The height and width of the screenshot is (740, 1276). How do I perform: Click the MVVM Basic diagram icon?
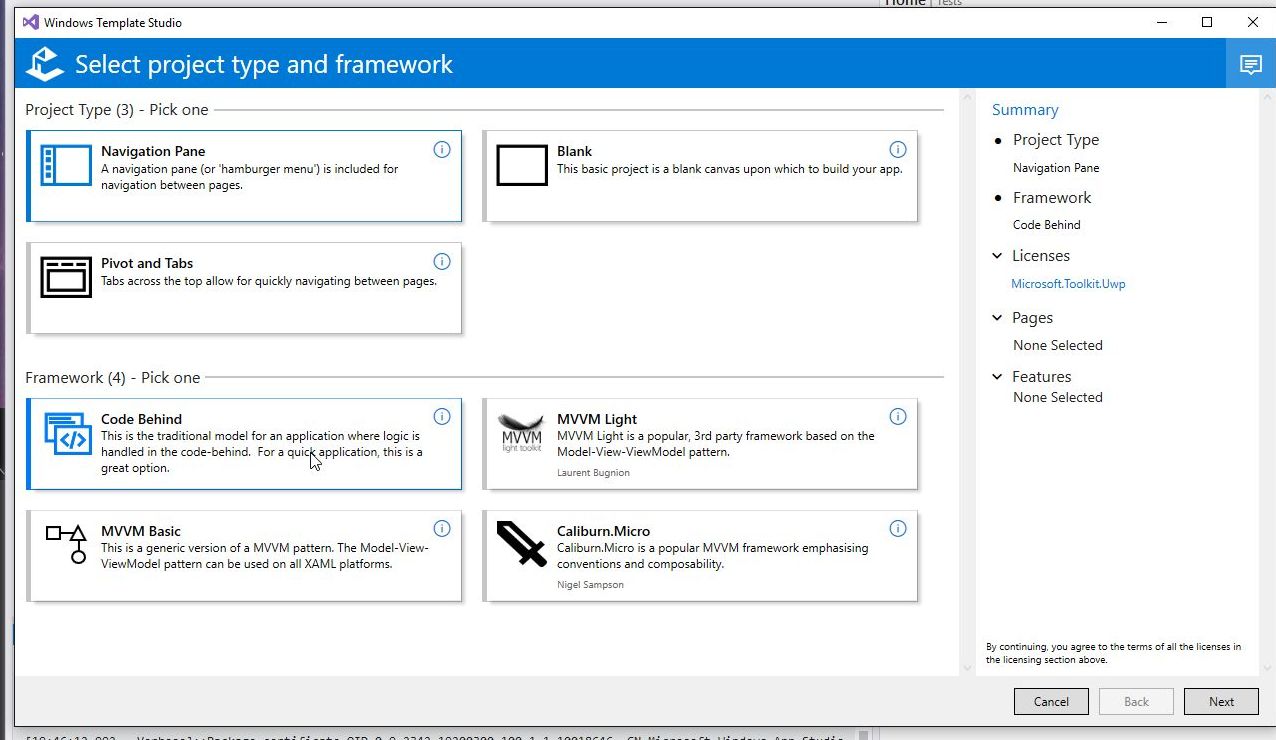pos(66,544)
